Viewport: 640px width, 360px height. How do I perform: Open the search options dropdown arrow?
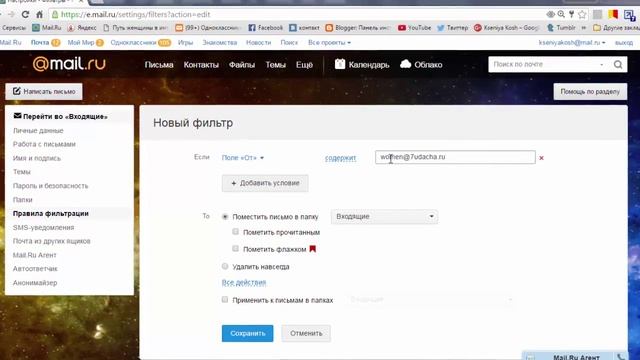(x=601, y=64)
